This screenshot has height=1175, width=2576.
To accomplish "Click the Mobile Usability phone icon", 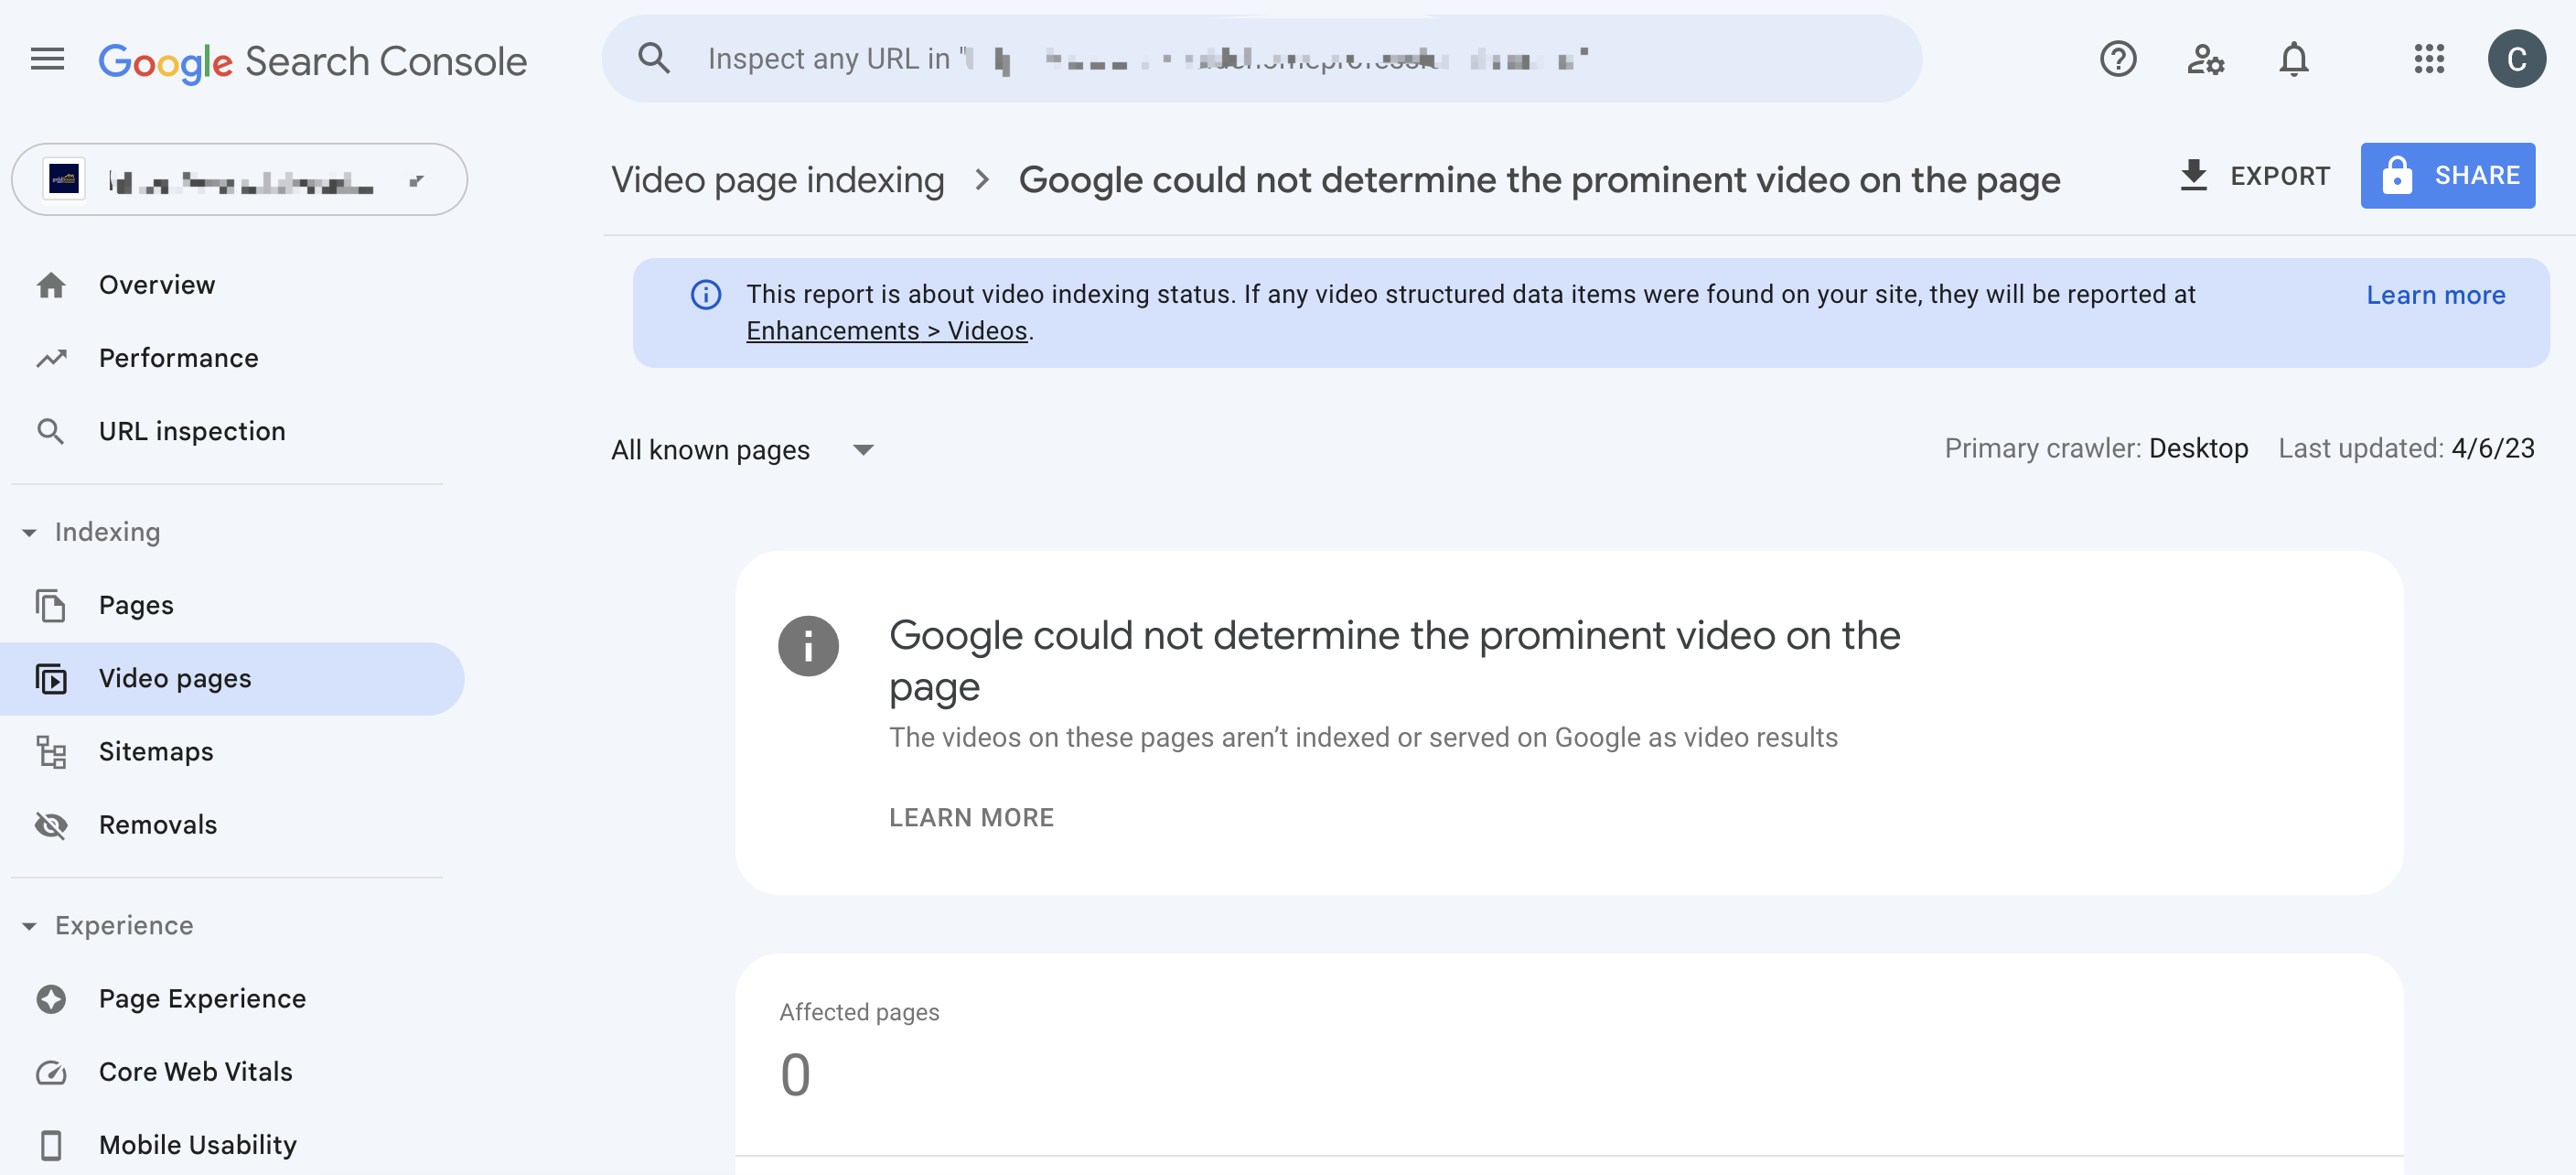I will point(51,1145).
